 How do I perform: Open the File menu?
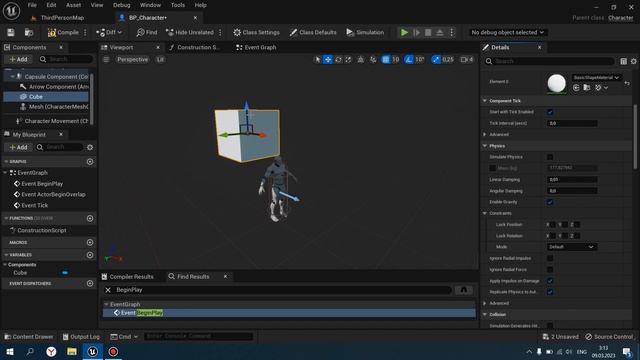[x=32, y=5]
